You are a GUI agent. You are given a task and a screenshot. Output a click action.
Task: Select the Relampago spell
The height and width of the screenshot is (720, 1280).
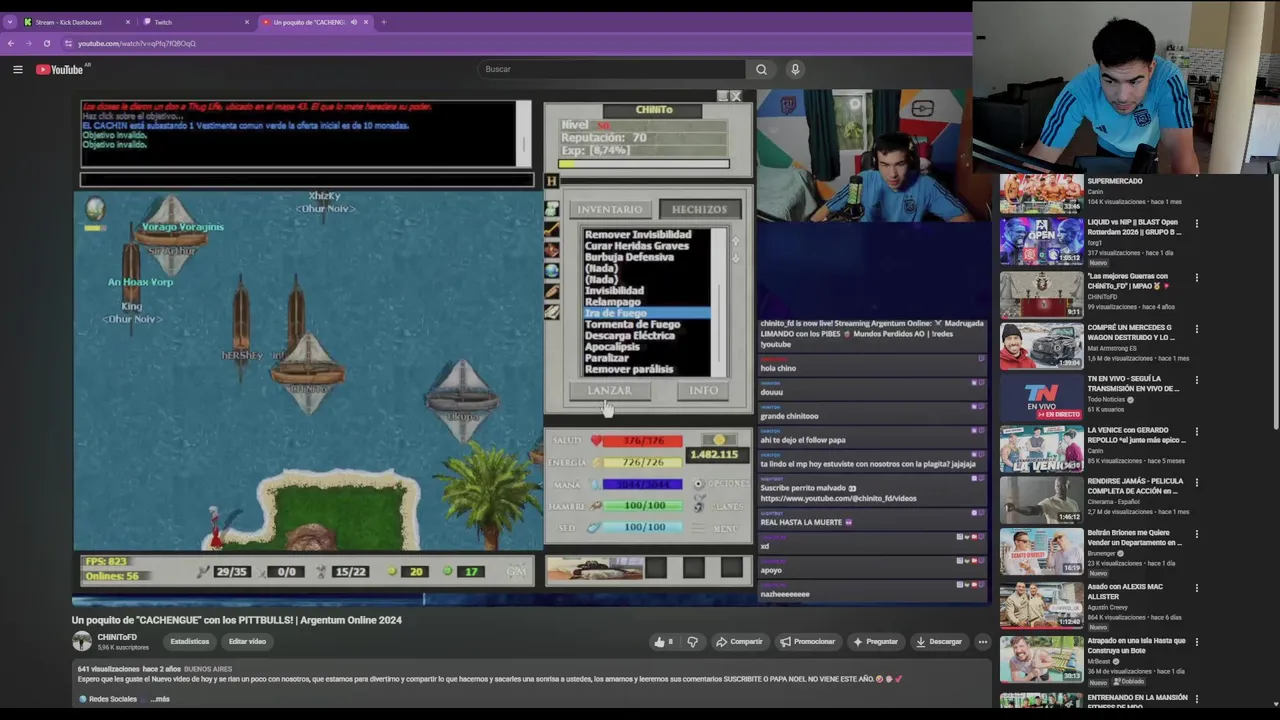click(x=612, y=302)
